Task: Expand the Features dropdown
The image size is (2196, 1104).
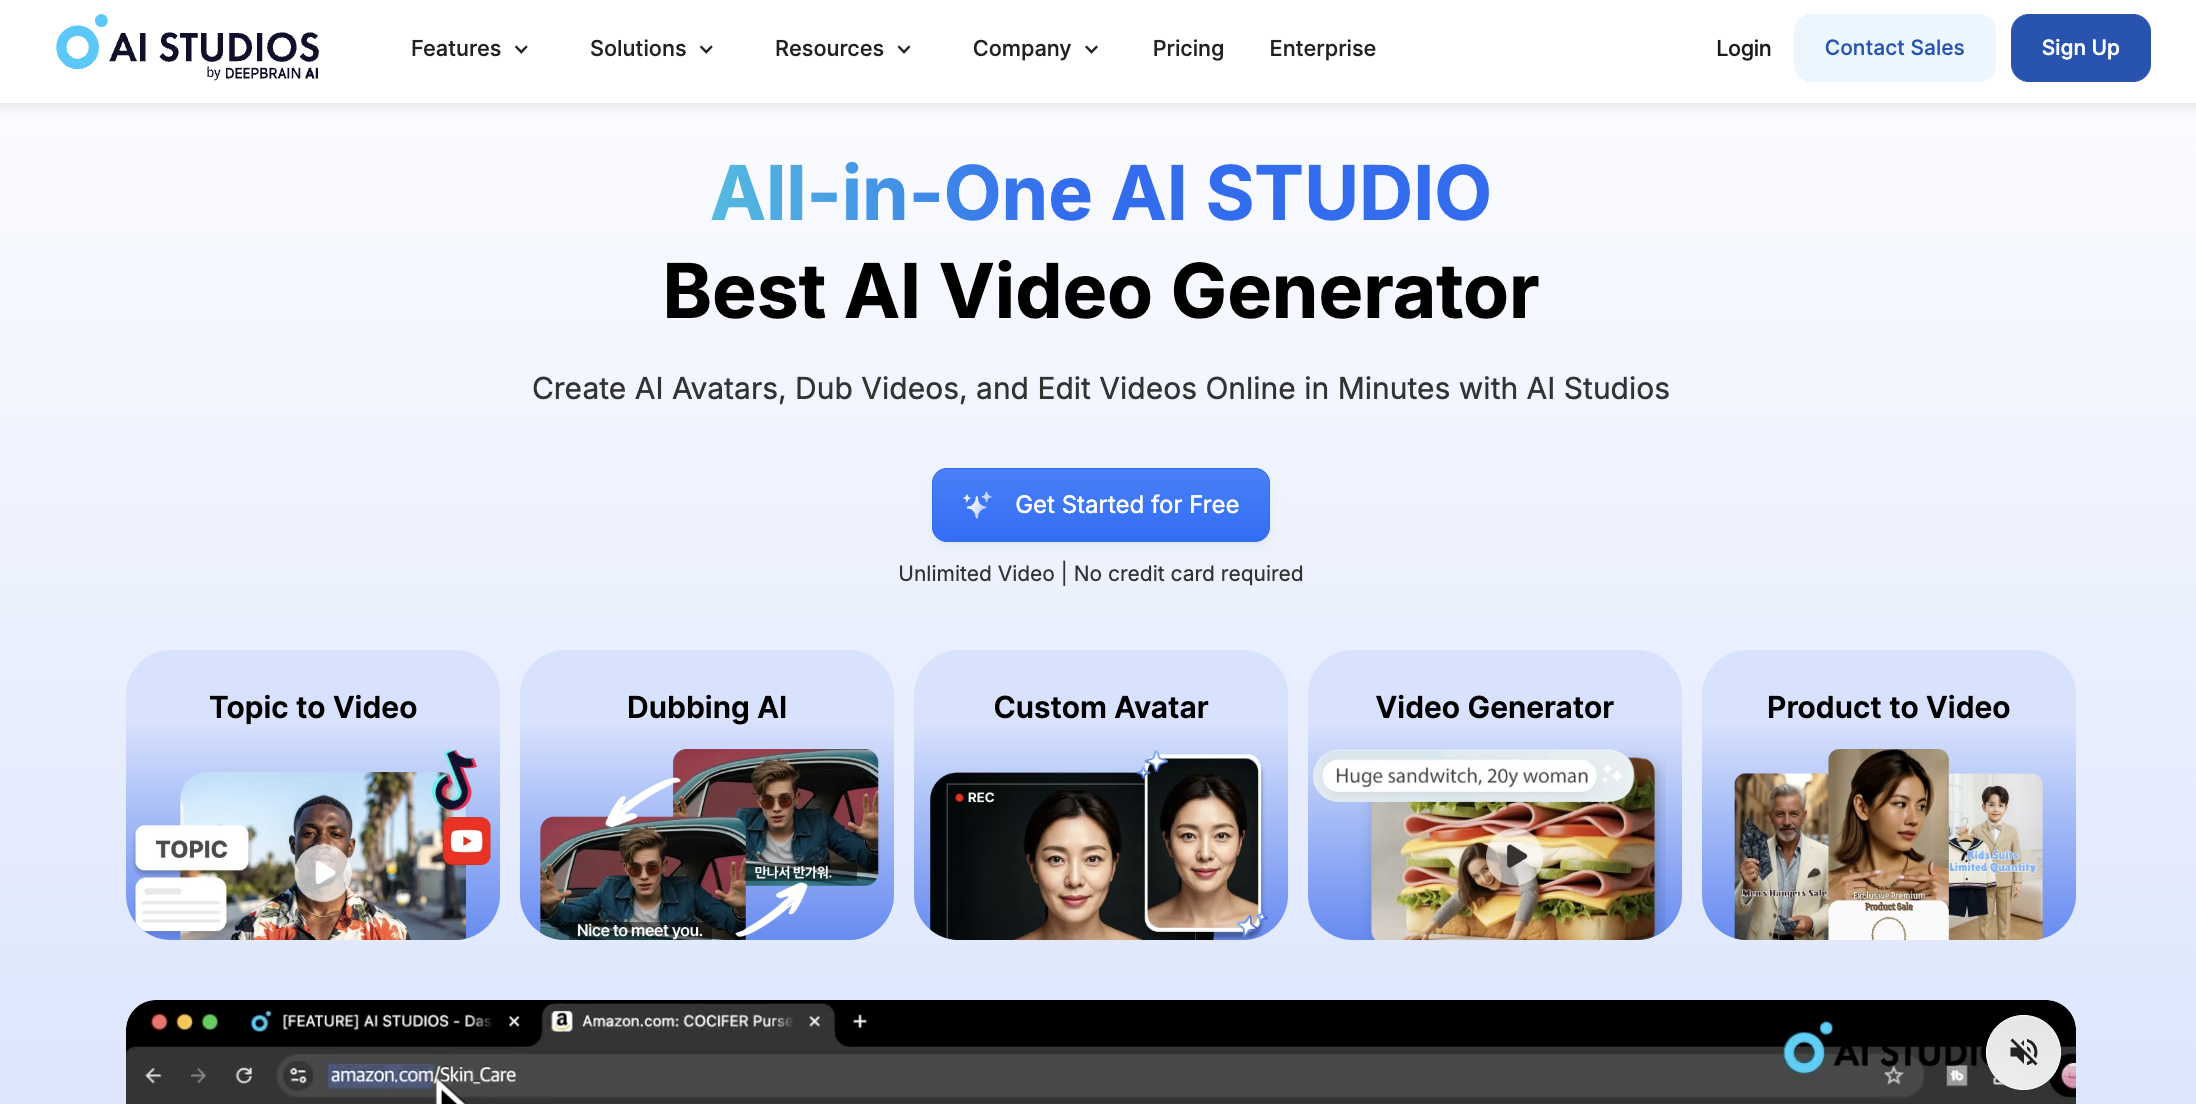Action: coord(468,48)
